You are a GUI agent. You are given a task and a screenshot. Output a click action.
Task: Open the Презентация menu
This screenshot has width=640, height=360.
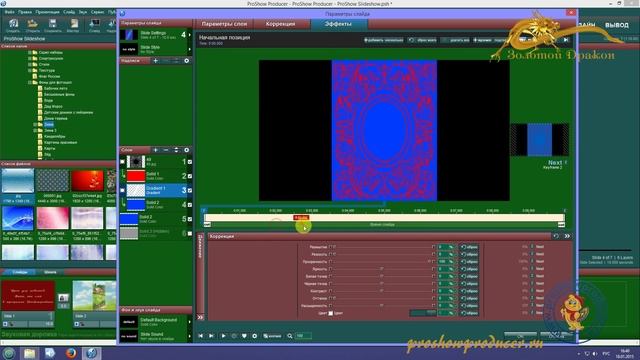coord(47,12)
